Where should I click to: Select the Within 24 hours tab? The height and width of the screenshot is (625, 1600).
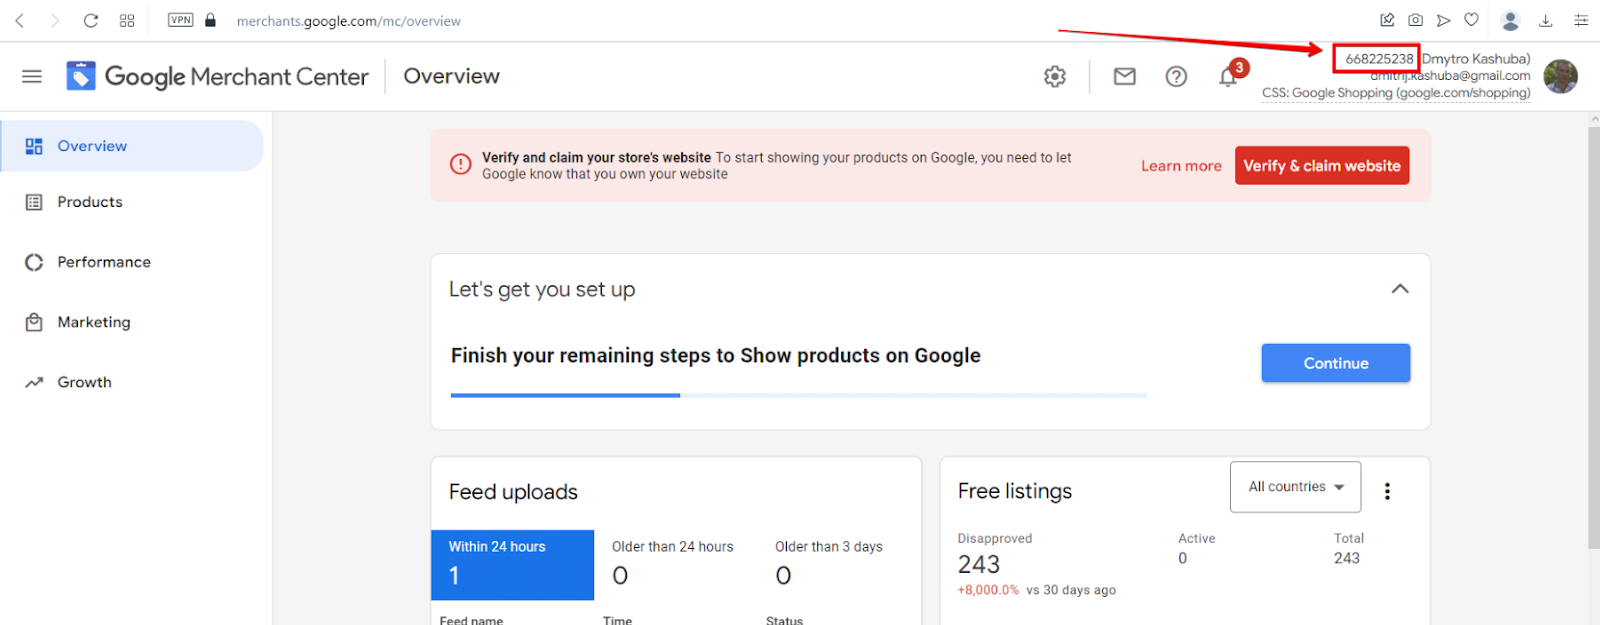click(x=512, y=565)
